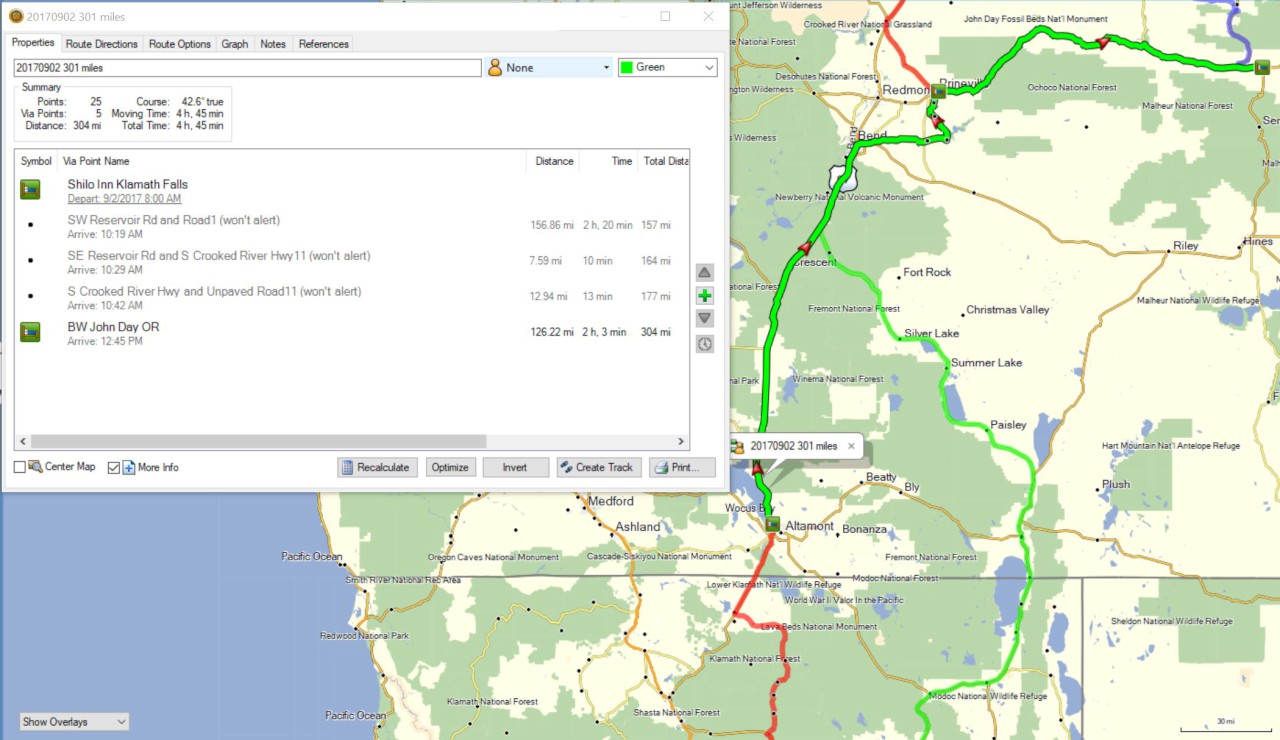Move selected via point up with arrow icon
The height and width of the screenshot is (740, 1280).
pyautogui.click(x=705, y=272)
